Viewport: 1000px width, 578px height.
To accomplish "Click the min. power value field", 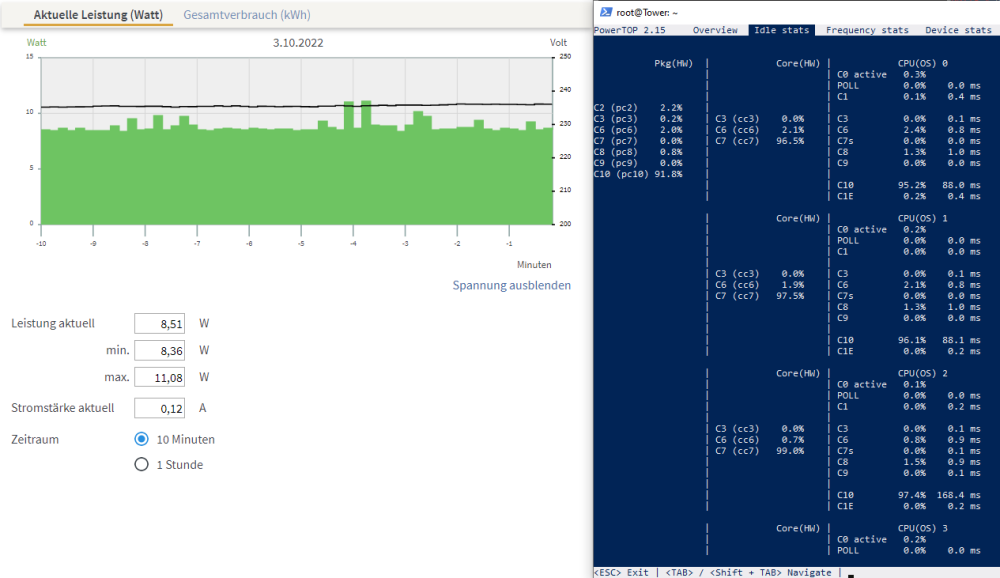I will tap(159, 350).
